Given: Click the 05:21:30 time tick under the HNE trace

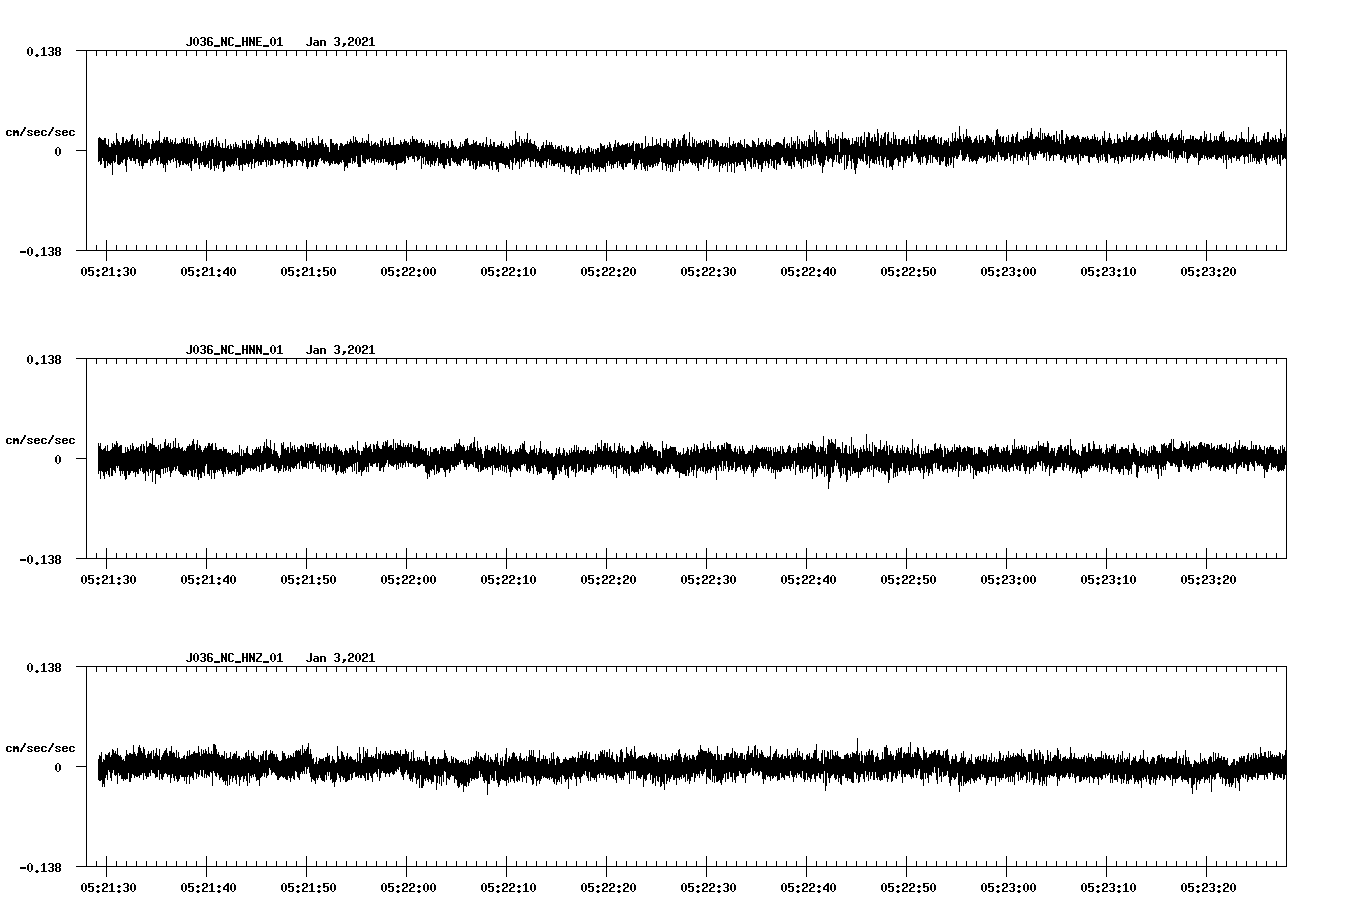Looking at the screenshot, I should [107, 270].
